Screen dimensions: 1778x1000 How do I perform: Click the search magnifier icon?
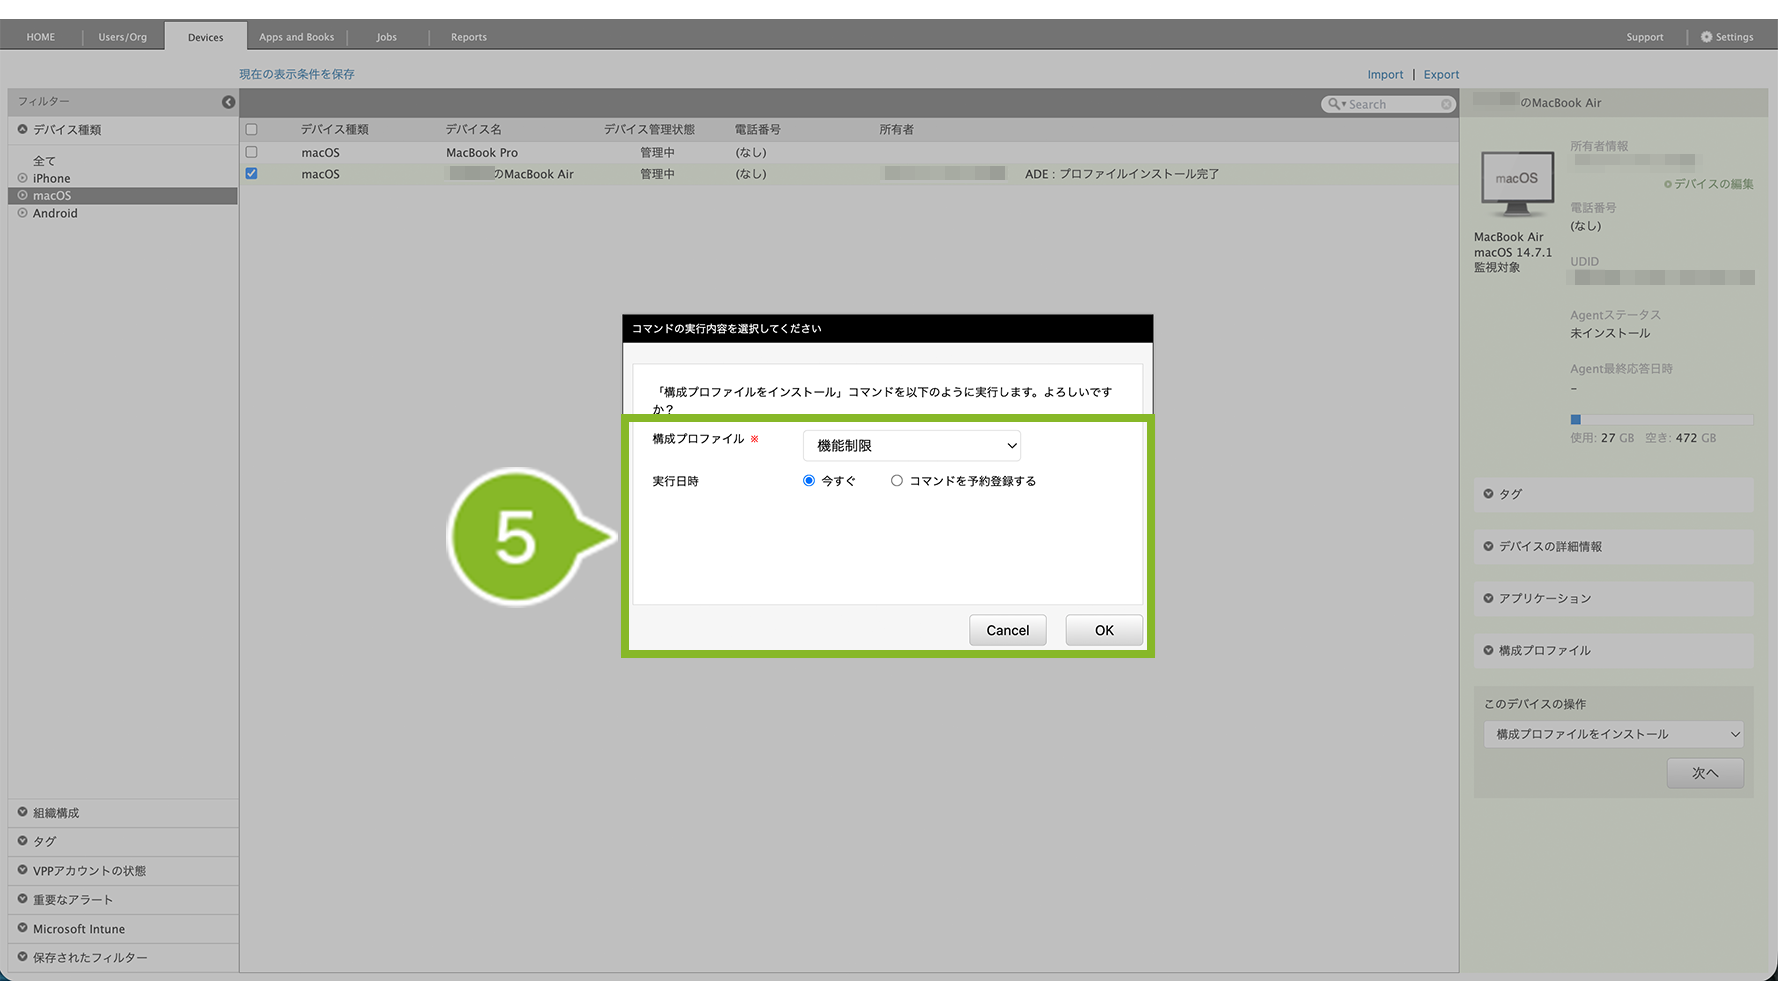click(x=1334, y=104)
